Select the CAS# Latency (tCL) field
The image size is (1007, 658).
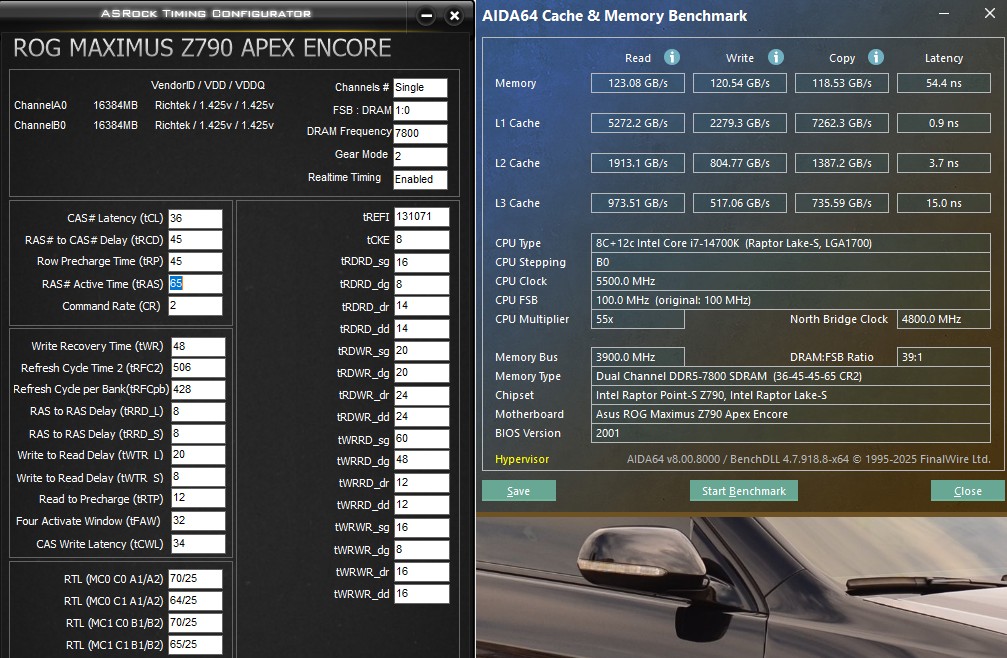(195, 218)
